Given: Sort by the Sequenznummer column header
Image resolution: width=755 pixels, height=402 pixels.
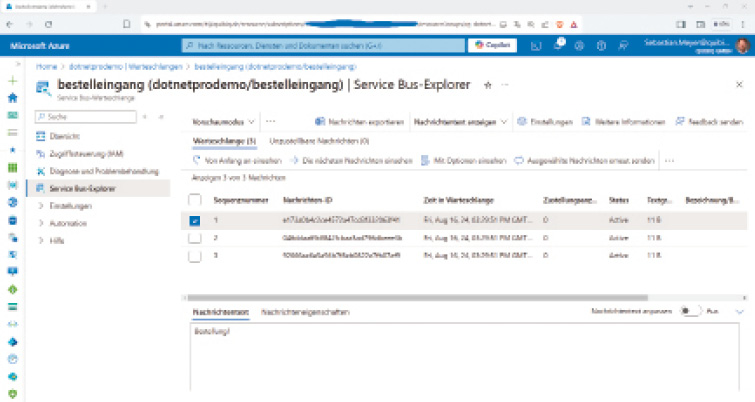Looking at the screenshot, I should pyautogui.click(x=241, y=200).
